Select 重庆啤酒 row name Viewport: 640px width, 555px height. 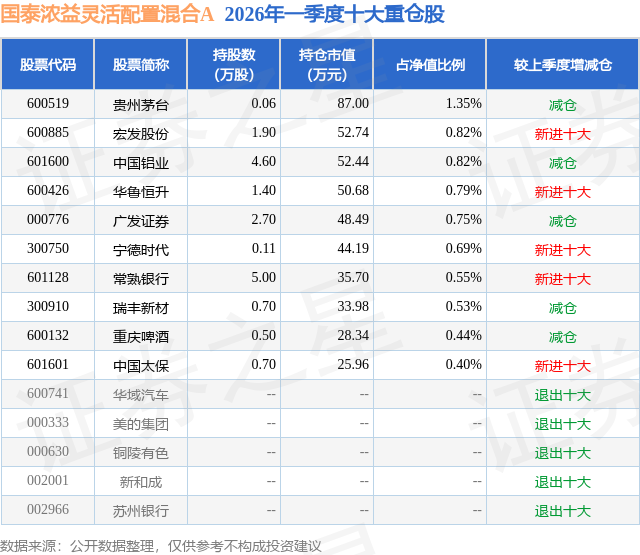141,337
